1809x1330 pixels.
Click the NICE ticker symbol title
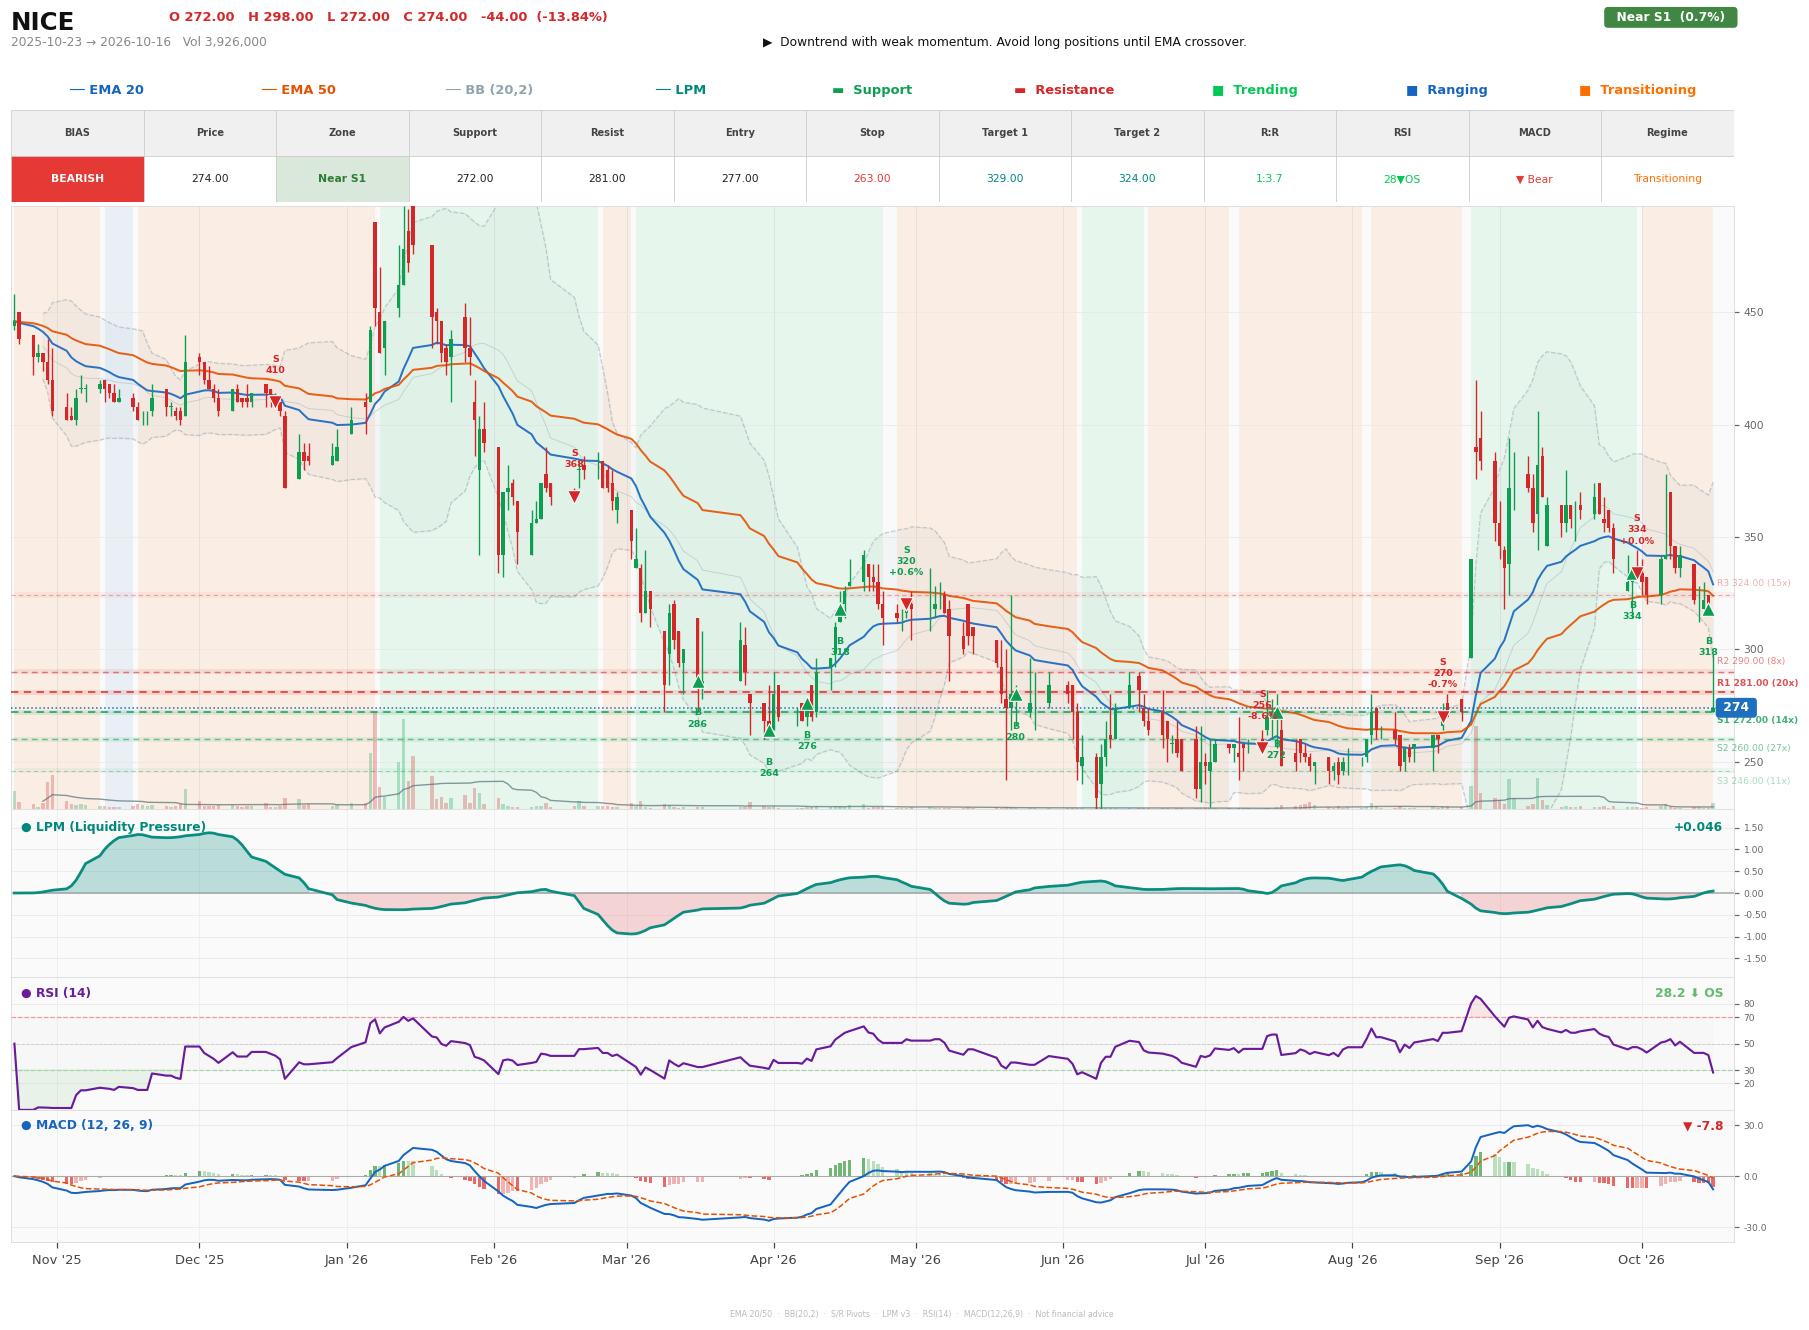click(42, 22)
